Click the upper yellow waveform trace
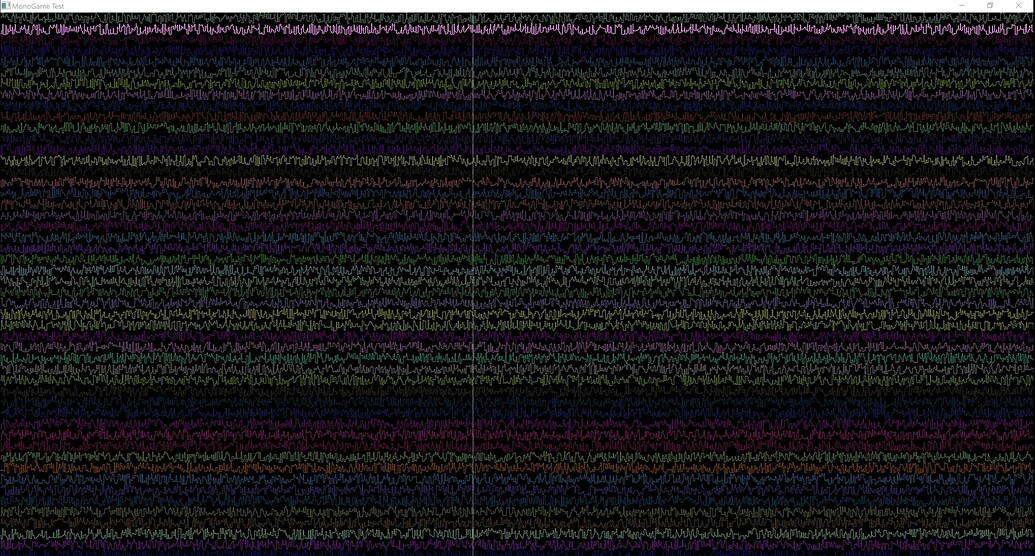The height and width of the screenshot is (556, 1035). [x=300, y=160]
